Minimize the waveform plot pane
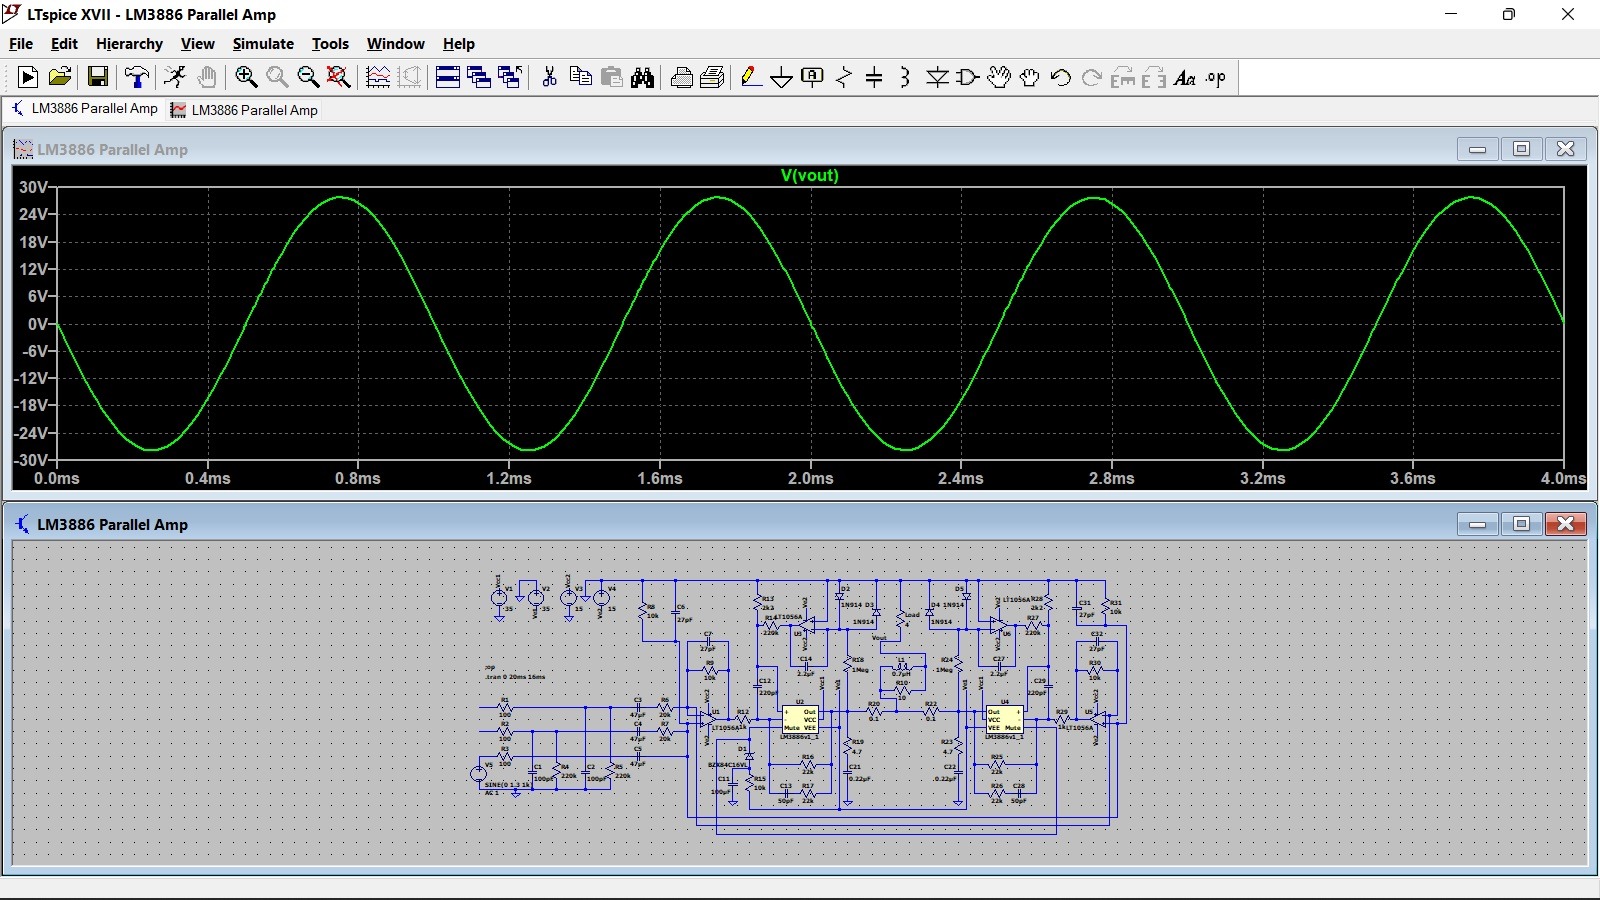This screenshot has height=900, width=1600. click(1477, 149)
